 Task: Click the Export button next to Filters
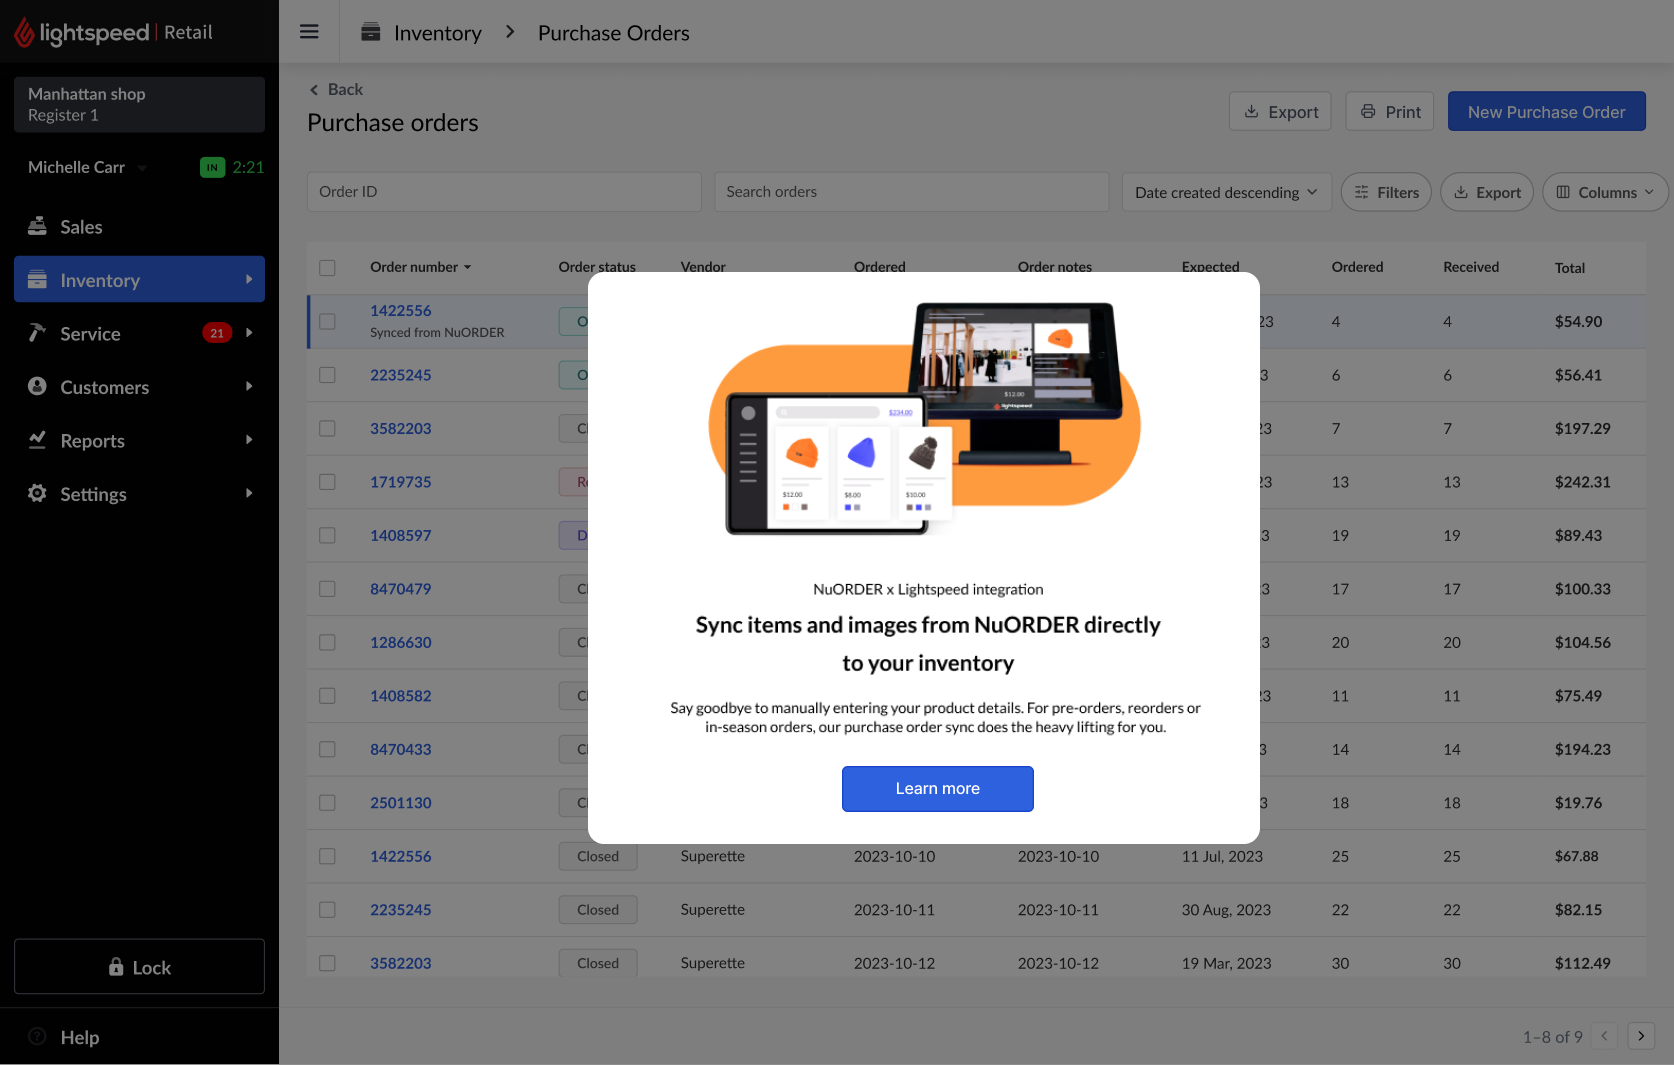(1487, 192)
